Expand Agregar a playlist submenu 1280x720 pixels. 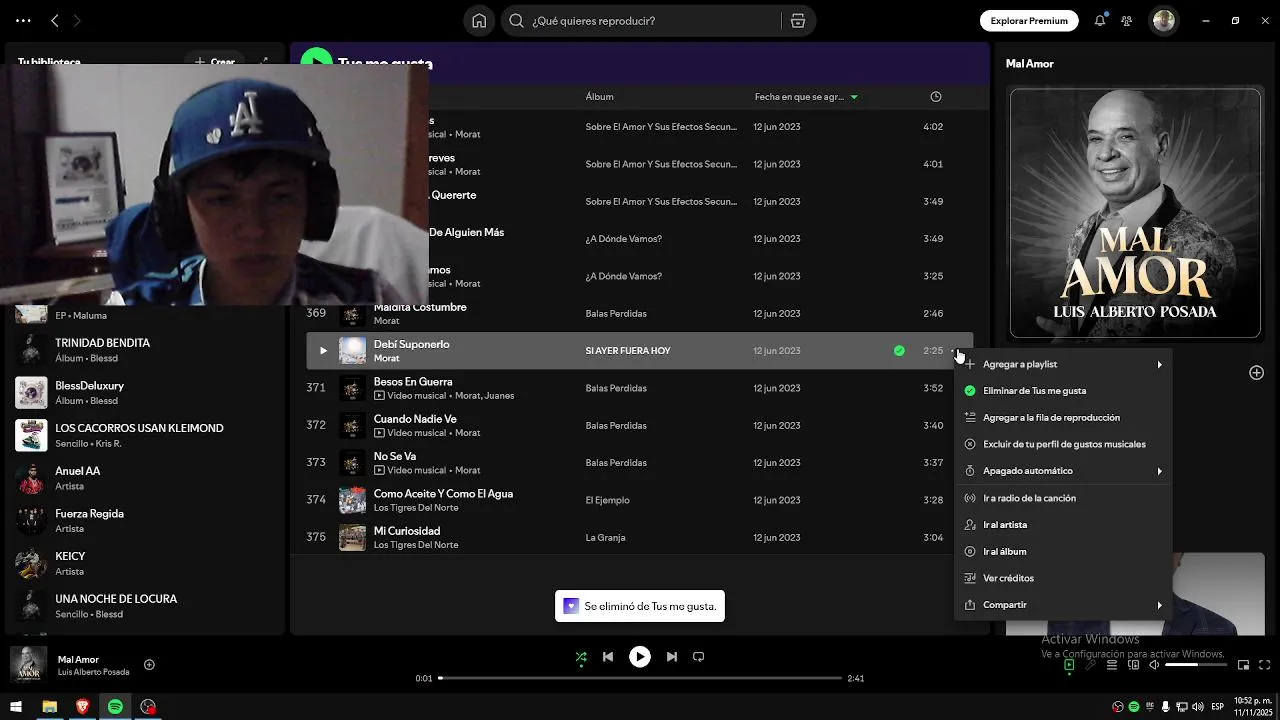pyautogui.click(x=1063, y=364)
